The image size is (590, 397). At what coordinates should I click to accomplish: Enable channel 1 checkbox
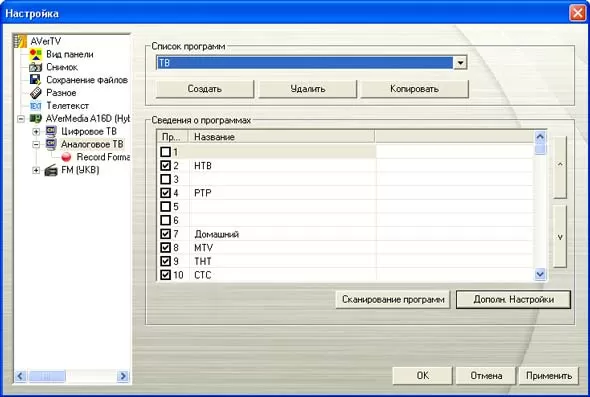click(x=165, y=152)
